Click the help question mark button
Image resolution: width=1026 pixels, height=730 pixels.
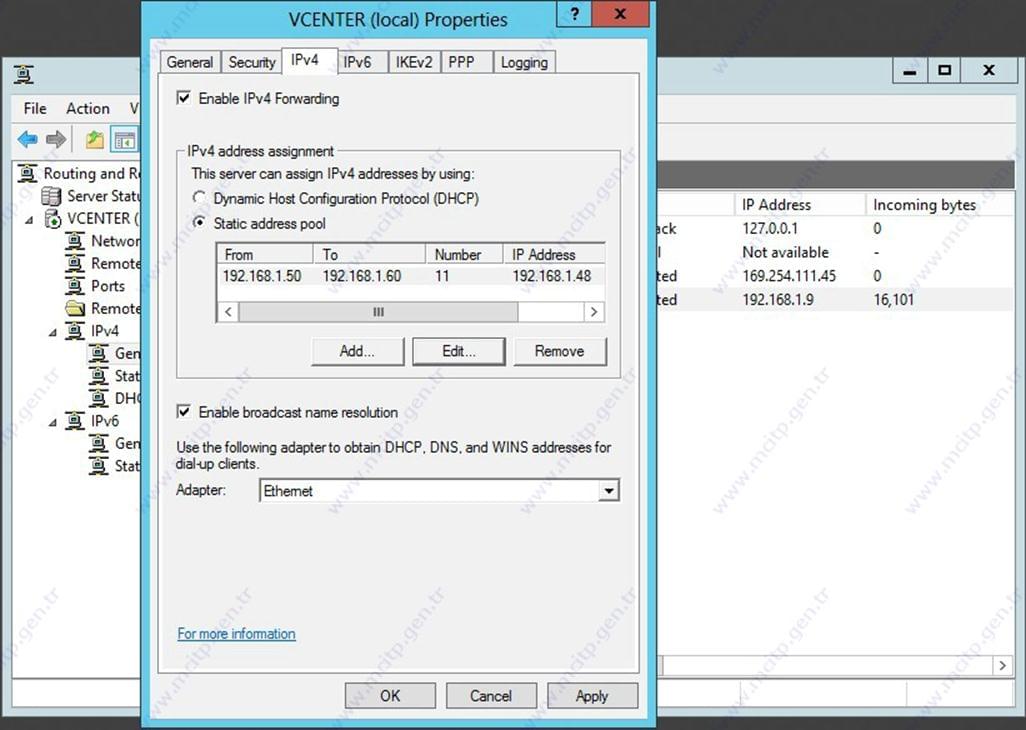pos(574,14)
